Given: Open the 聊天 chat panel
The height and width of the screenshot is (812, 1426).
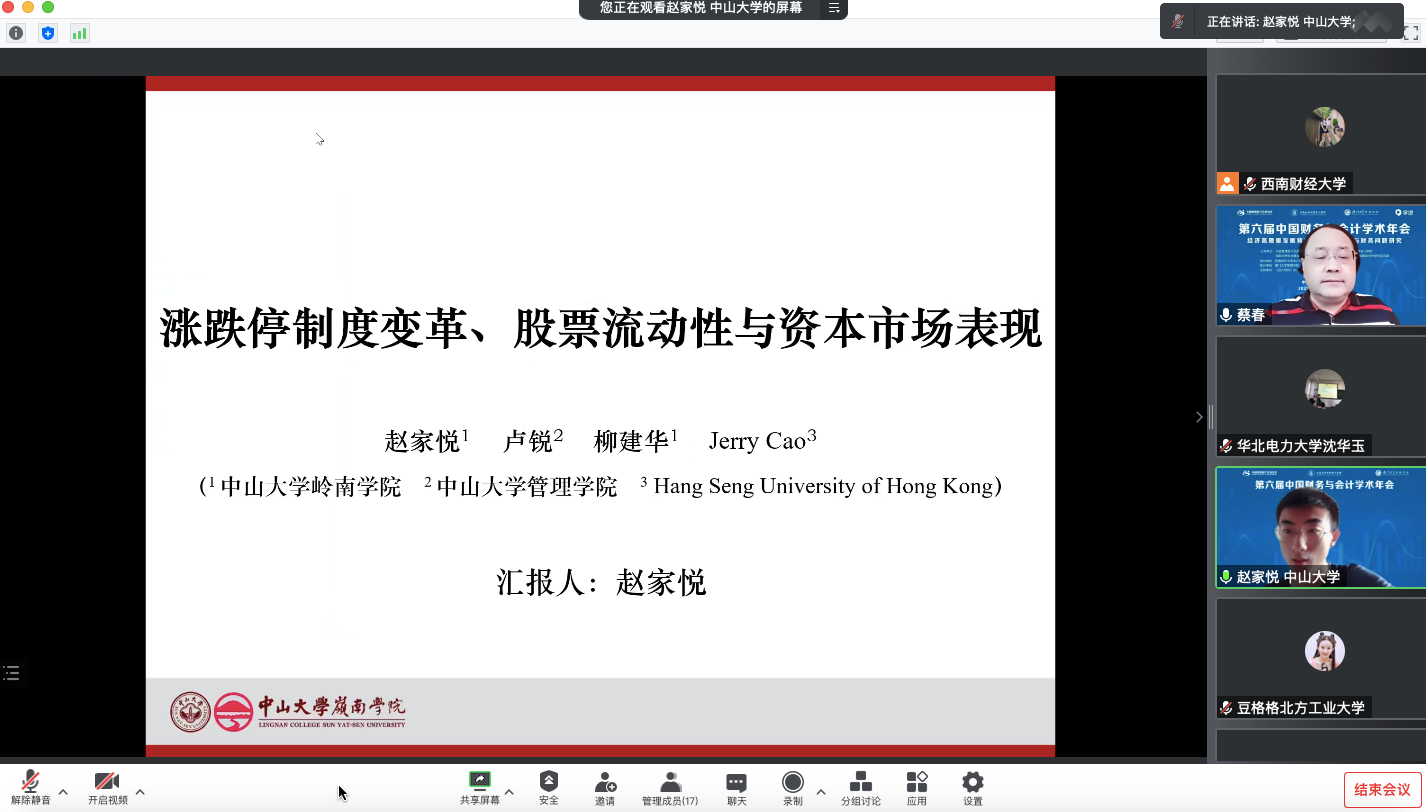Looking at the screenshot, I should click(736, 787).
